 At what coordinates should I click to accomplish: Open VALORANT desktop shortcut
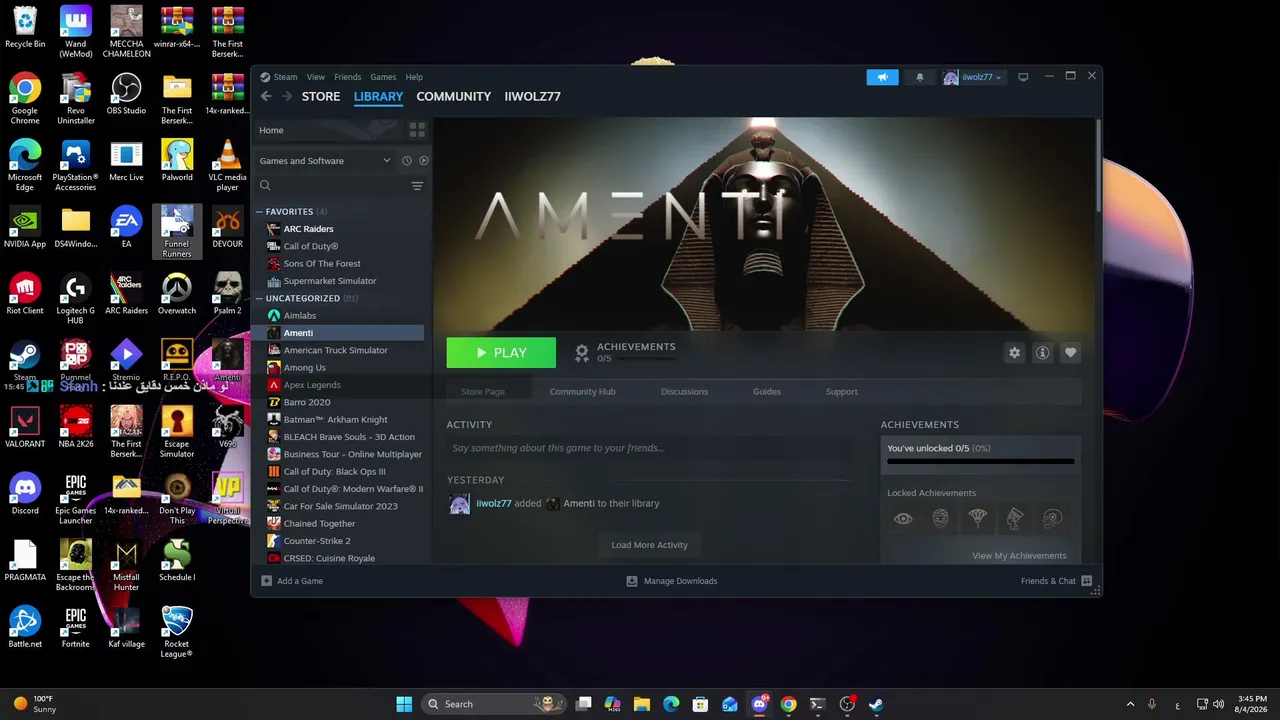point(25,428)
